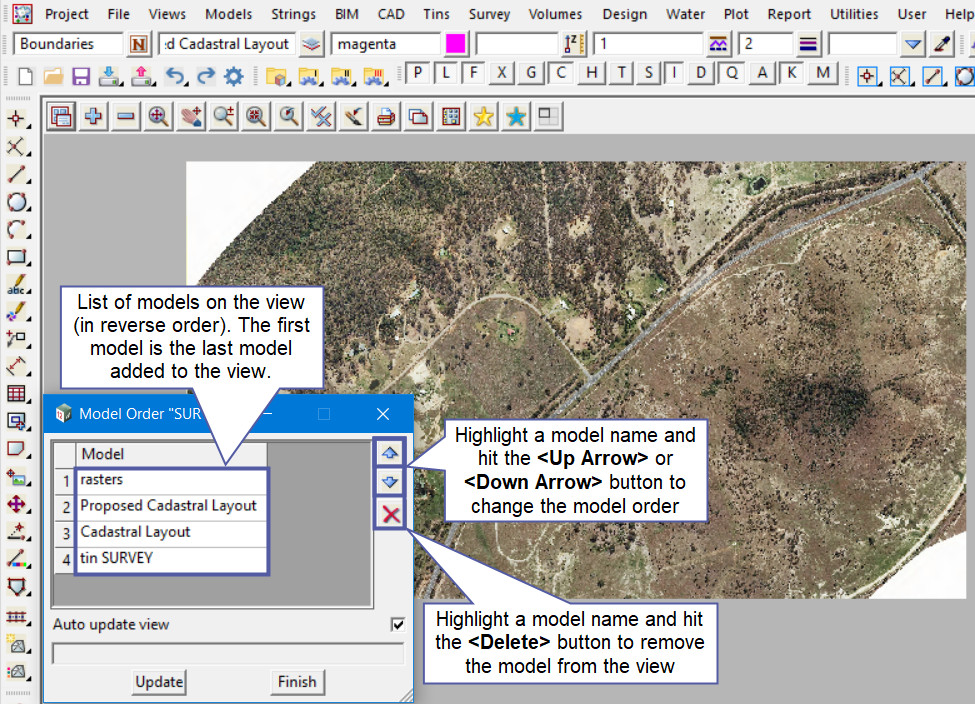The image size is (975, 704).
Task: Click the Up Arrow to move model up
Action: (x=390, y=452)
